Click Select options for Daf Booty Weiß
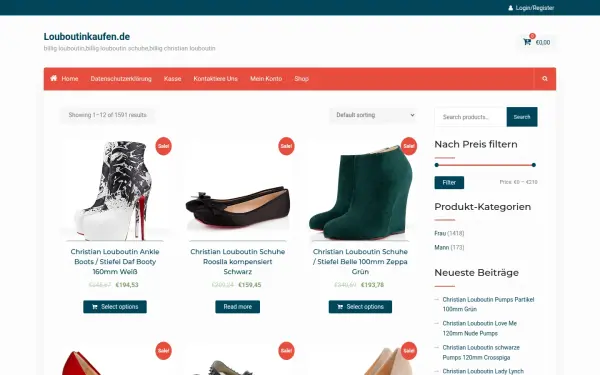Viewport: 600px width, 375px height. pos(115,307)
